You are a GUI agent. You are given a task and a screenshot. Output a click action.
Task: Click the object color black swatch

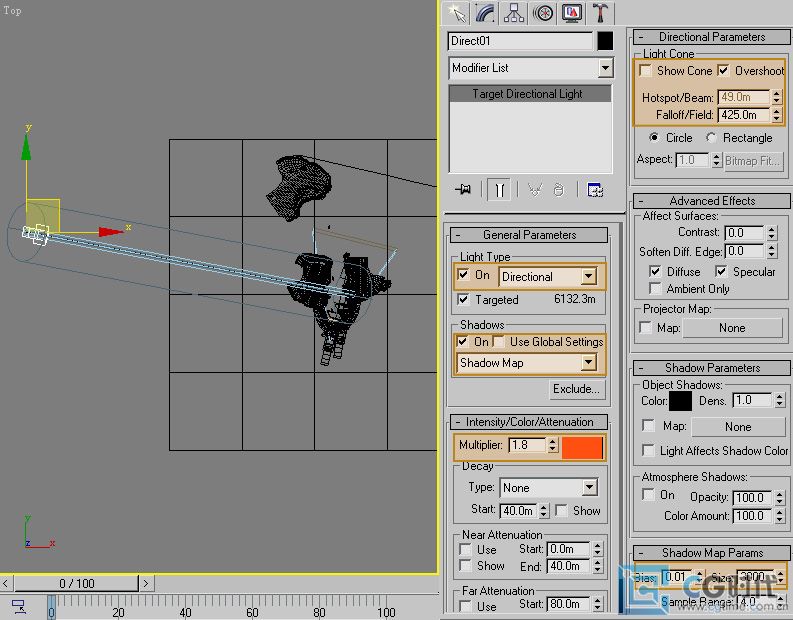point(605,41)
